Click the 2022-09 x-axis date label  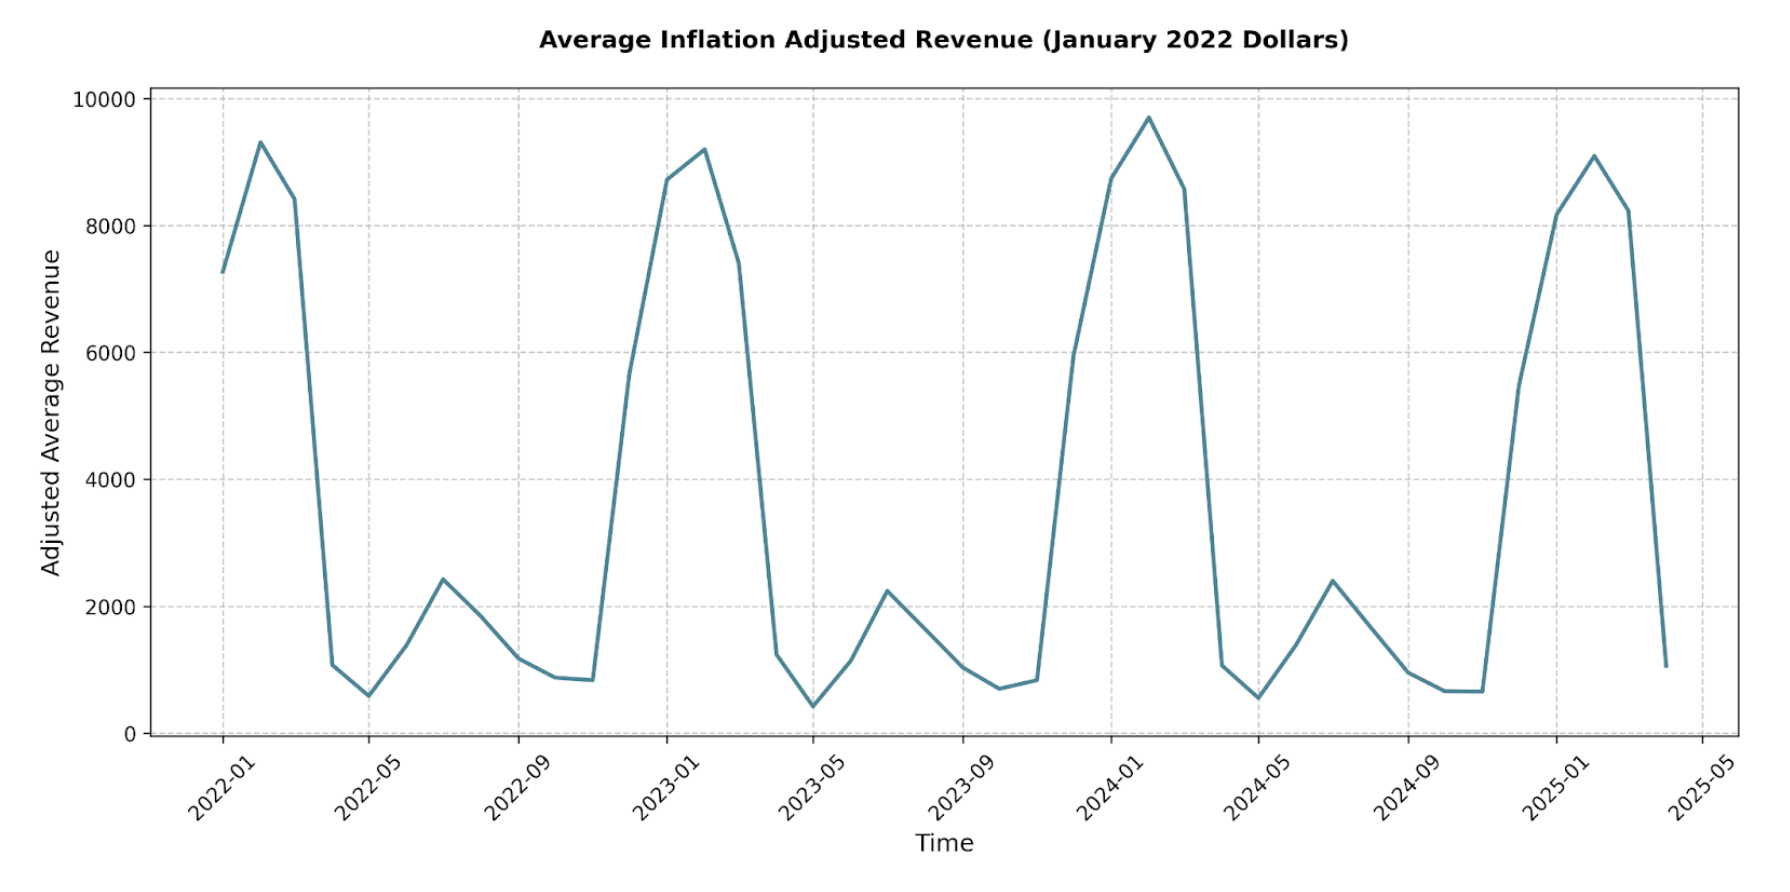coord(517,788)
